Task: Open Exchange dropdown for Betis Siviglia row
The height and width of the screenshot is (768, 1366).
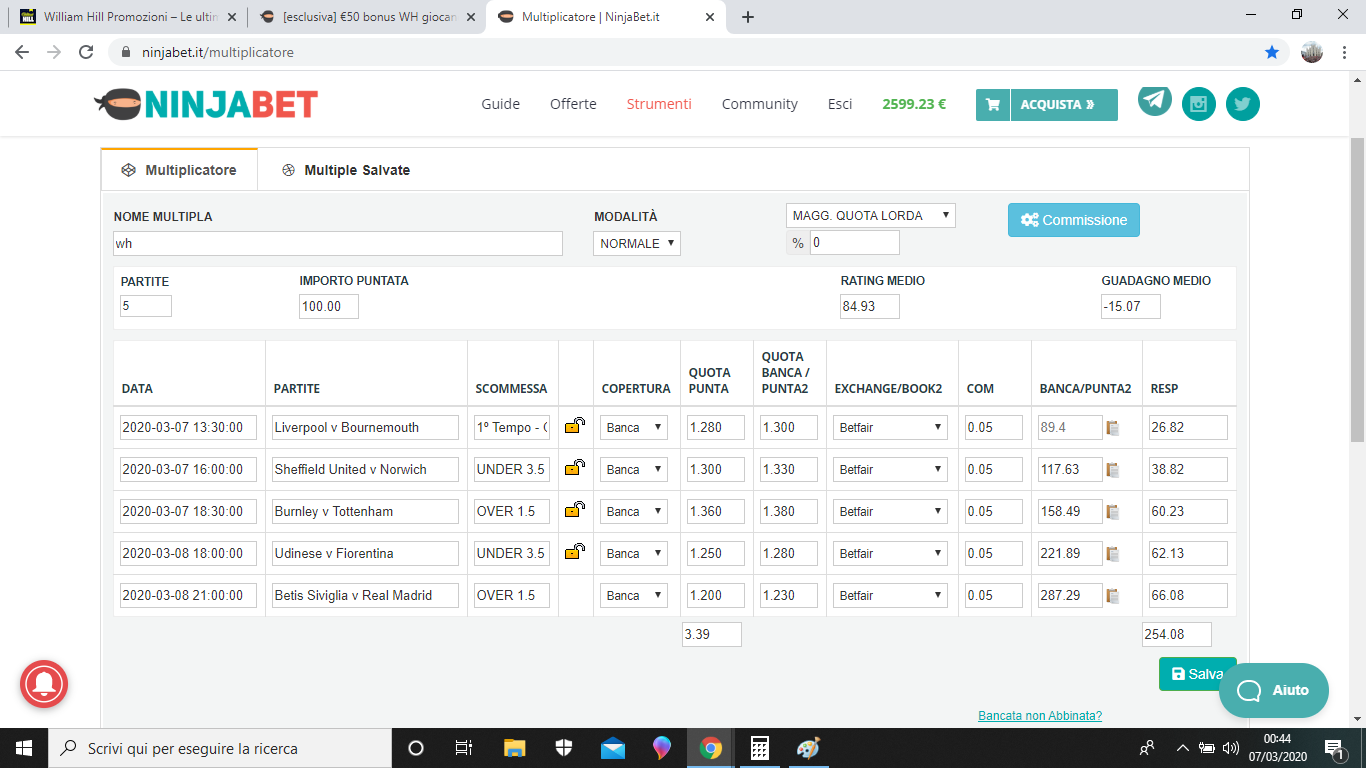Action: coord(890,595)
